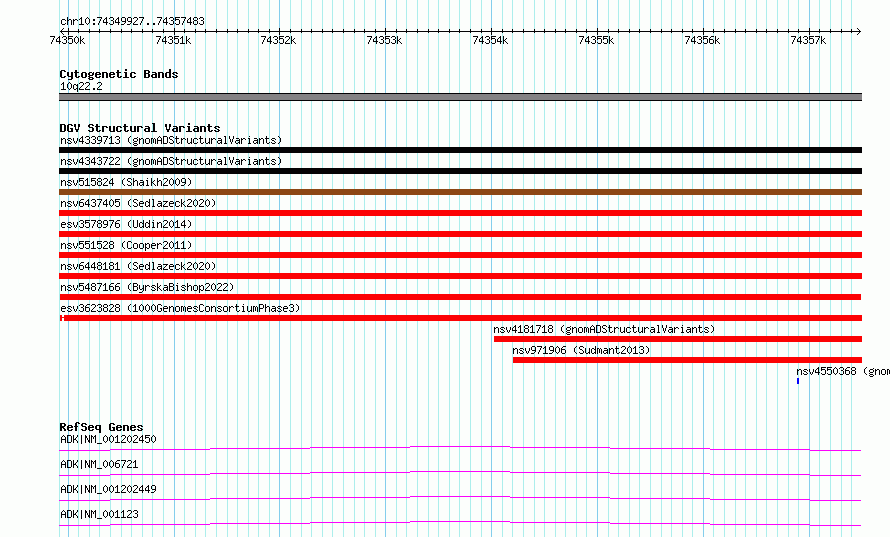Click the 10q22.2 band label

81,86
